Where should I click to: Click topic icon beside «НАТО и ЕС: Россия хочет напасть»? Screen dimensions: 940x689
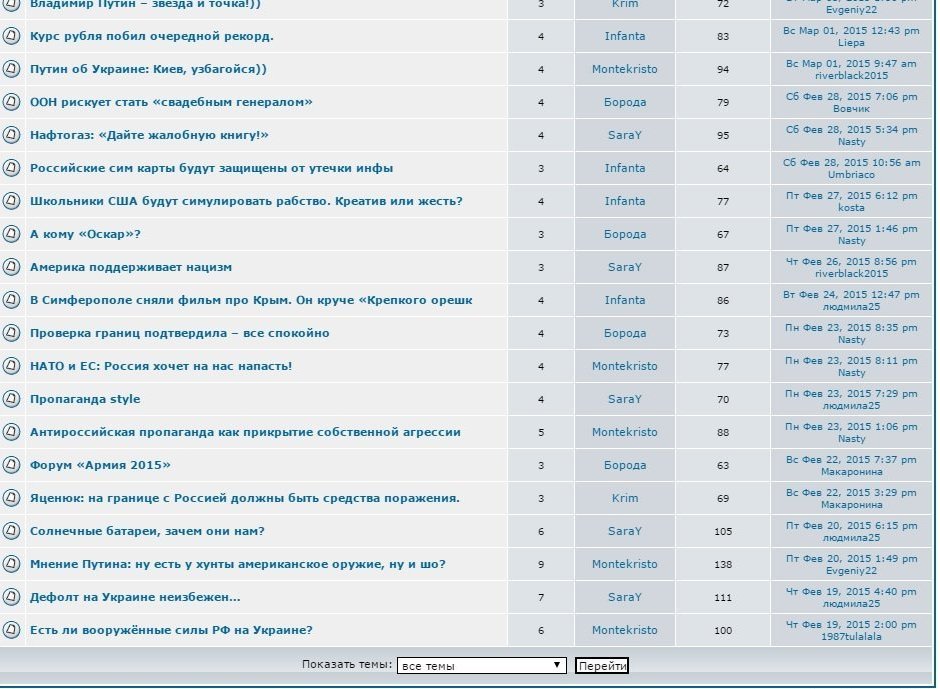(x=11, y=366)
